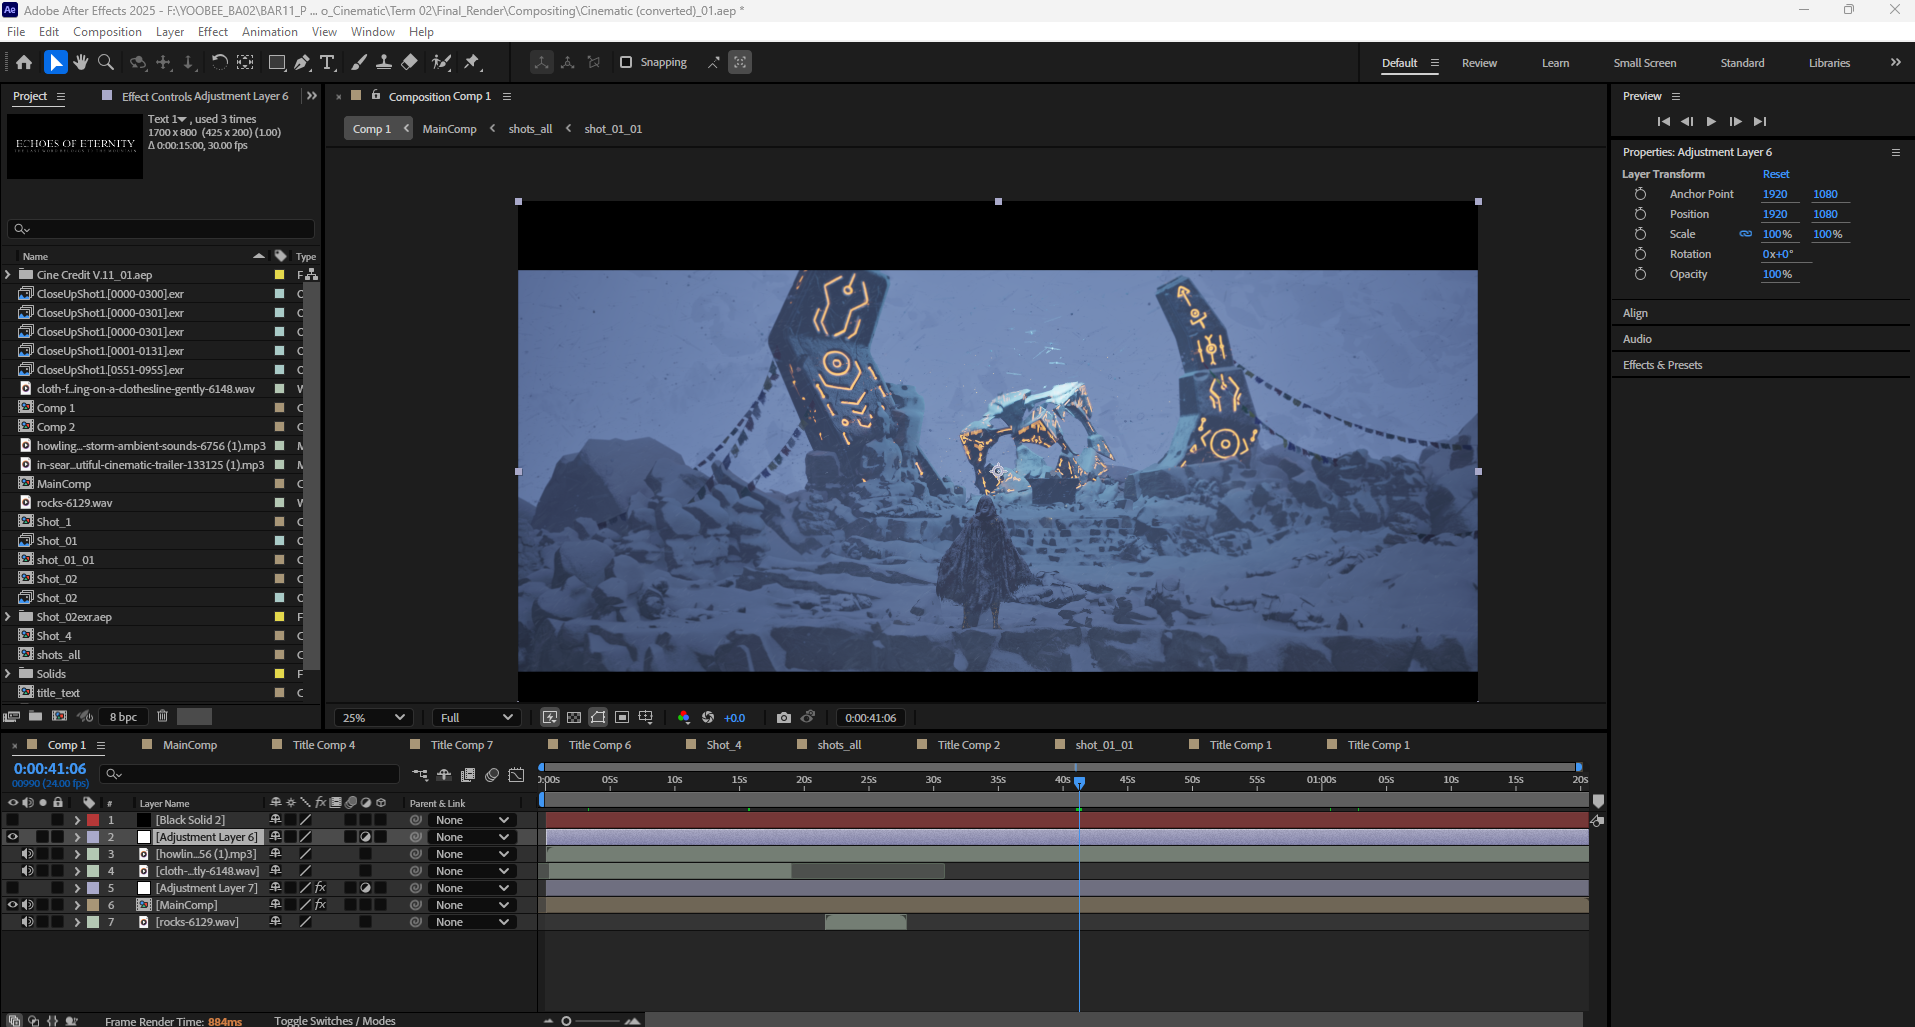Click the Take Snapshot camera icon
The height and width of the screenshot is (1027, 1915).
784,717
